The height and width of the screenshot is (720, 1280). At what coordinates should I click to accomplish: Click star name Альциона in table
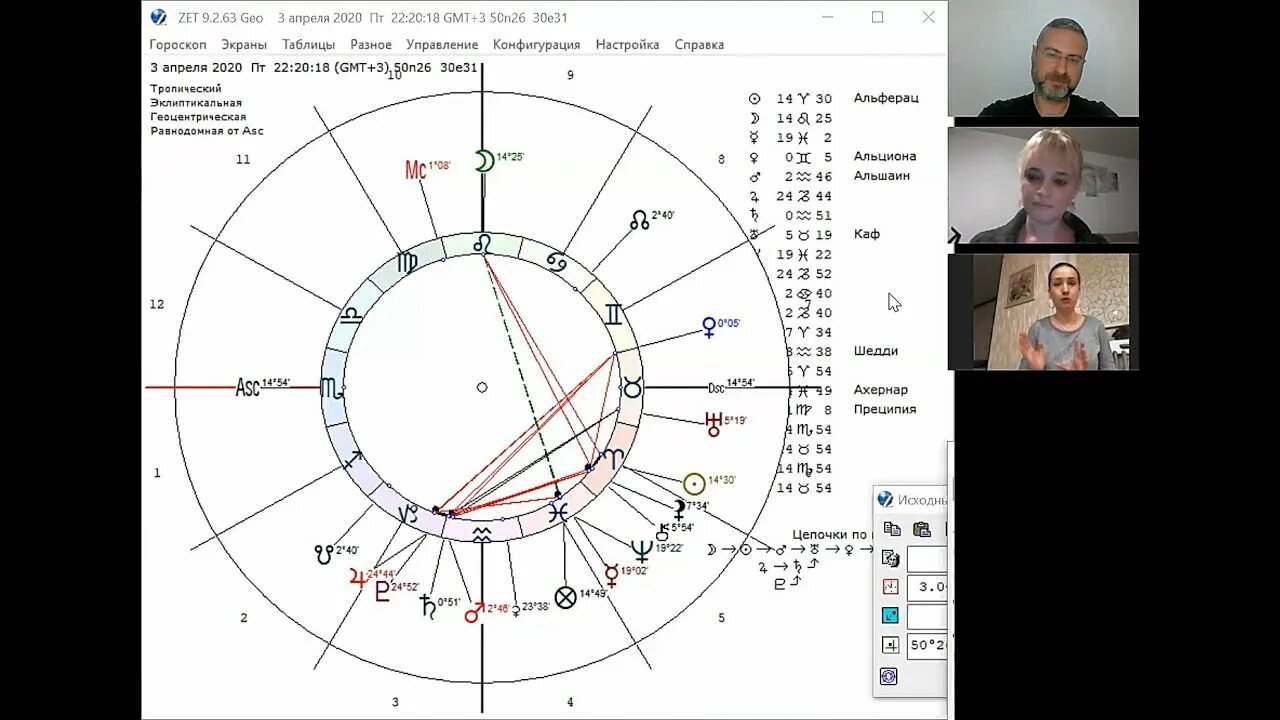pos(885,156)
